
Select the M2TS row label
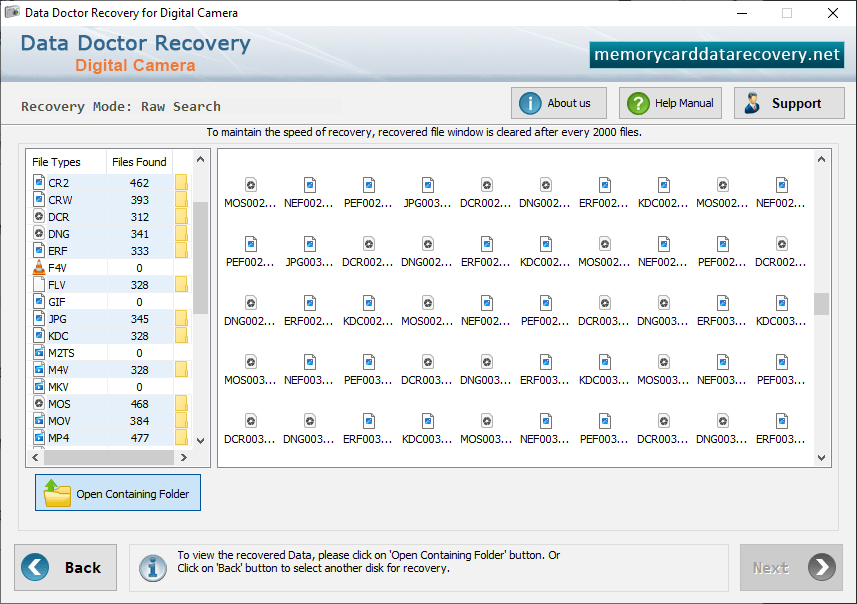[x=61, y=353]
